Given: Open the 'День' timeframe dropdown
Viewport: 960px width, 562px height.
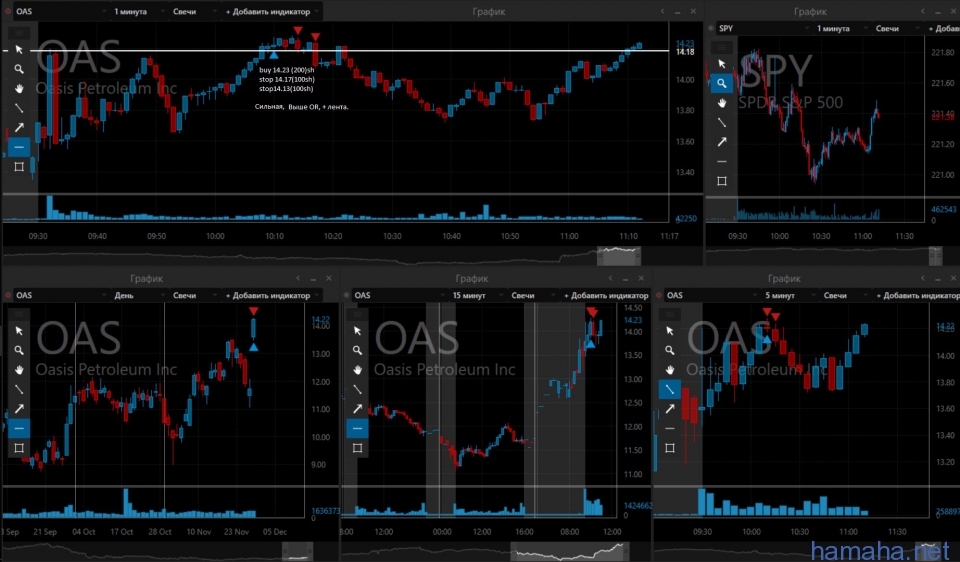Looking at the screenshot, I should 139,295.
